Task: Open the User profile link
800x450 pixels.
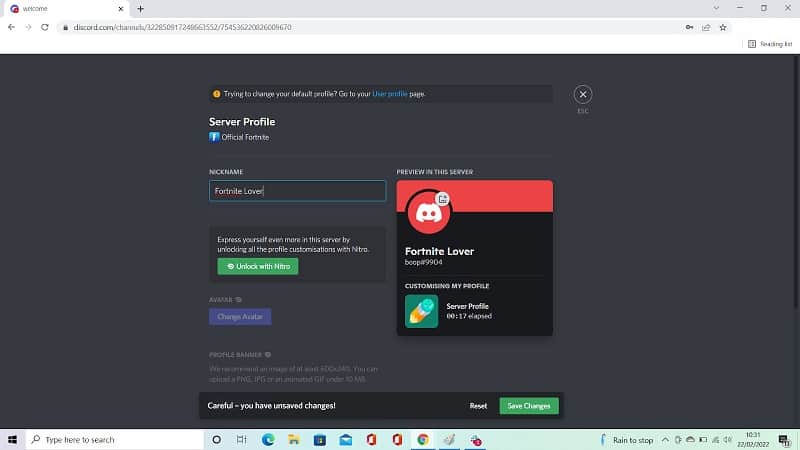Action: [x=390, y=94]
